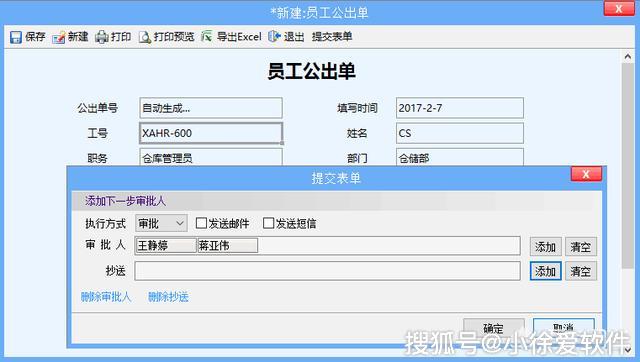Click 清空 button beside the 审批人 field
Image resolution: width=640 pixels, height=362 pixels.
point(581,247)
